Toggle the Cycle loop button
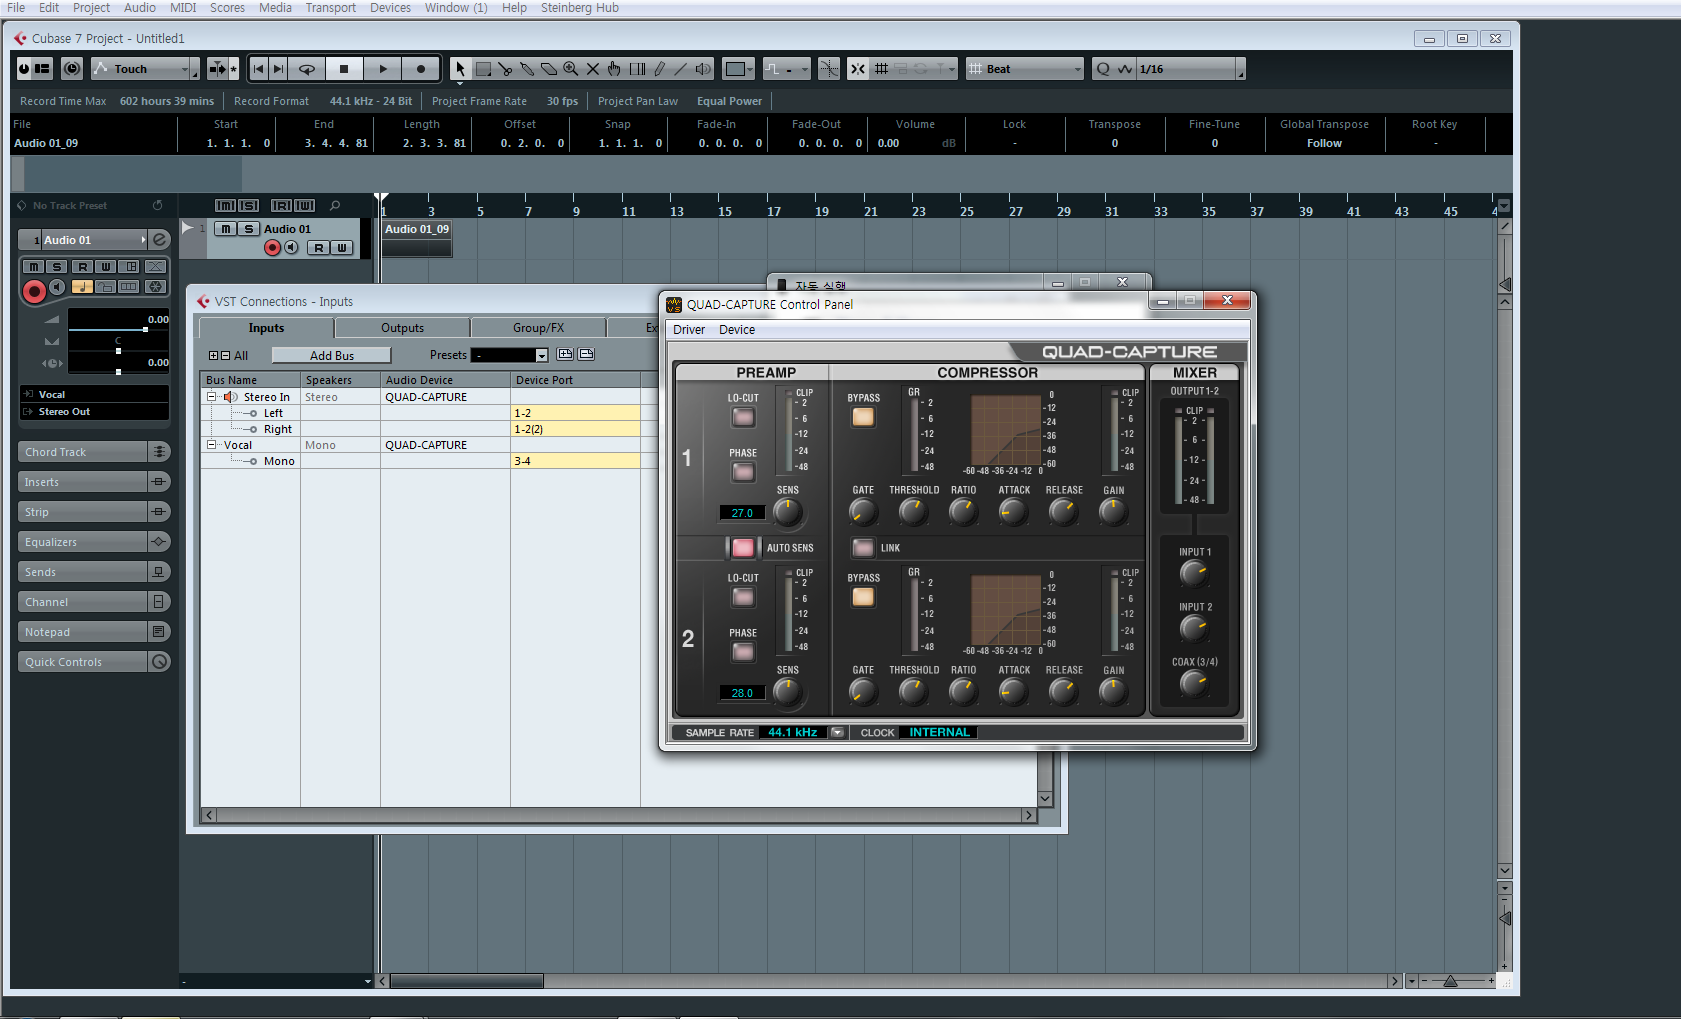The image size is (1681, 1019). 307,69
